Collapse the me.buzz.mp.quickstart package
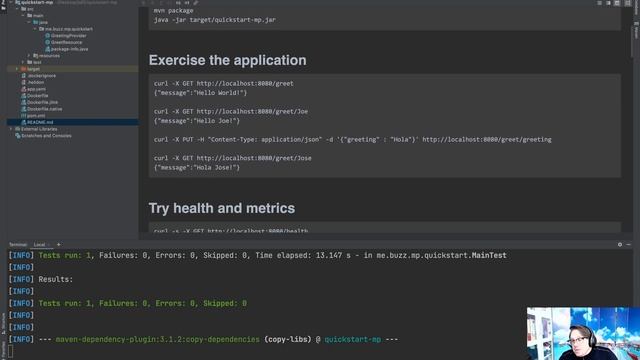This screenshot has height=360, width=640. click(x=35, y=29)
